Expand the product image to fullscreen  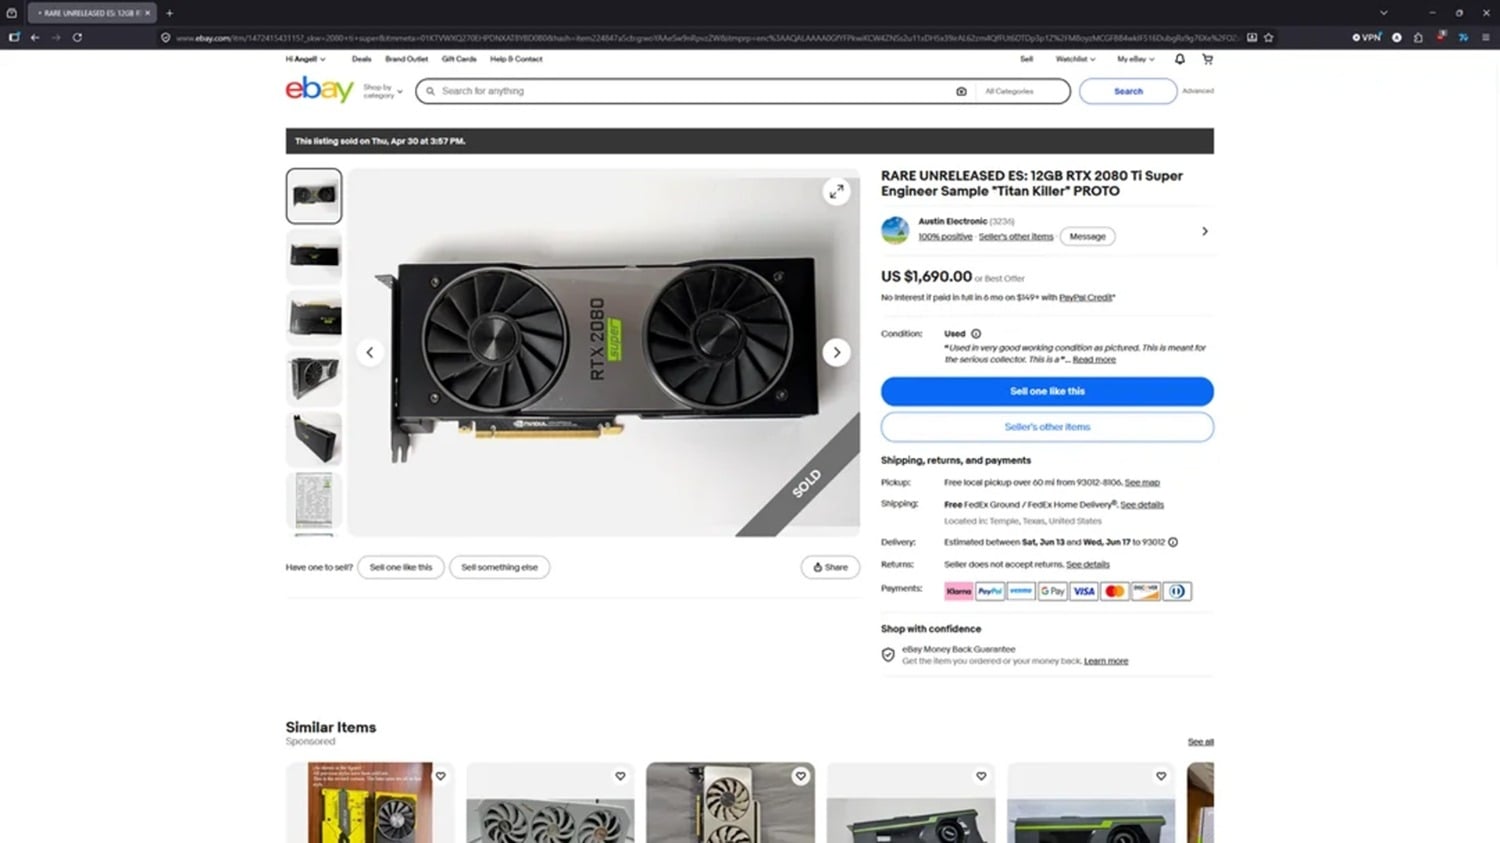pyautogui.click(x=837, y=191)
